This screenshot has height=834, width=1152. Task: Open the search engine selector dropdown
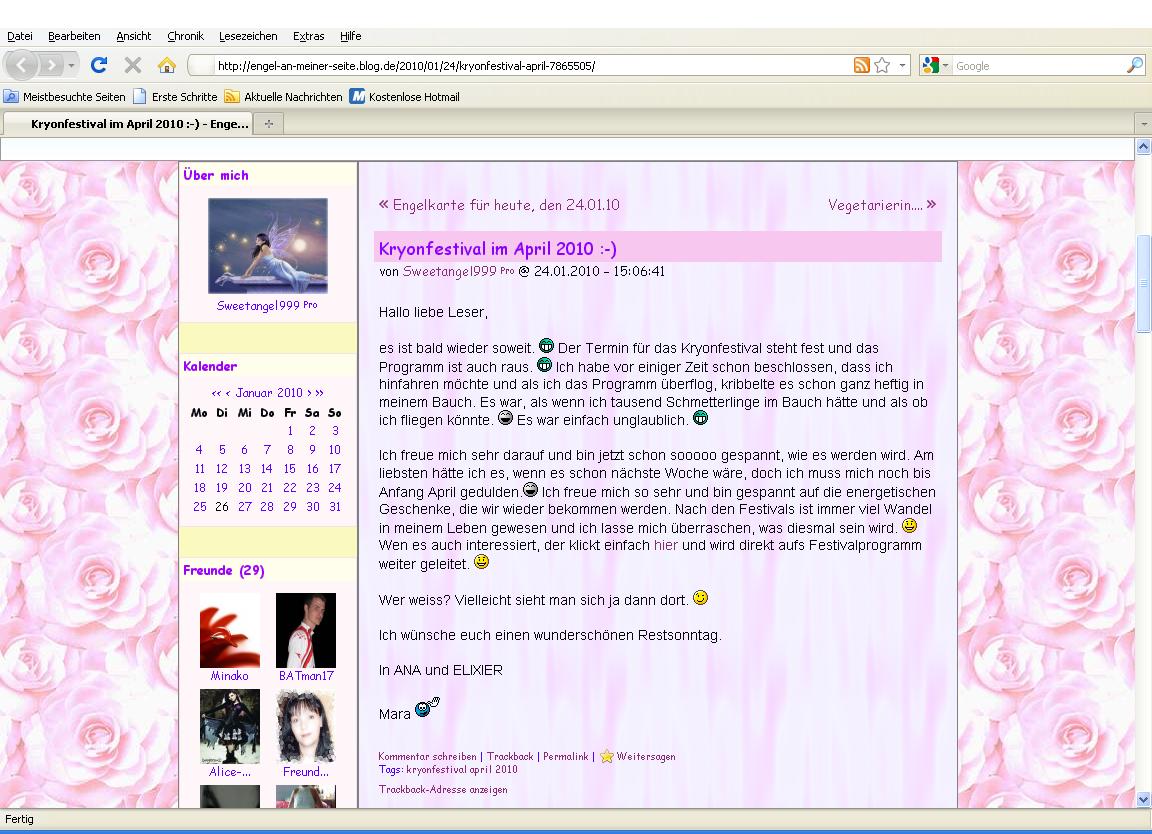[x=935, y=66]
